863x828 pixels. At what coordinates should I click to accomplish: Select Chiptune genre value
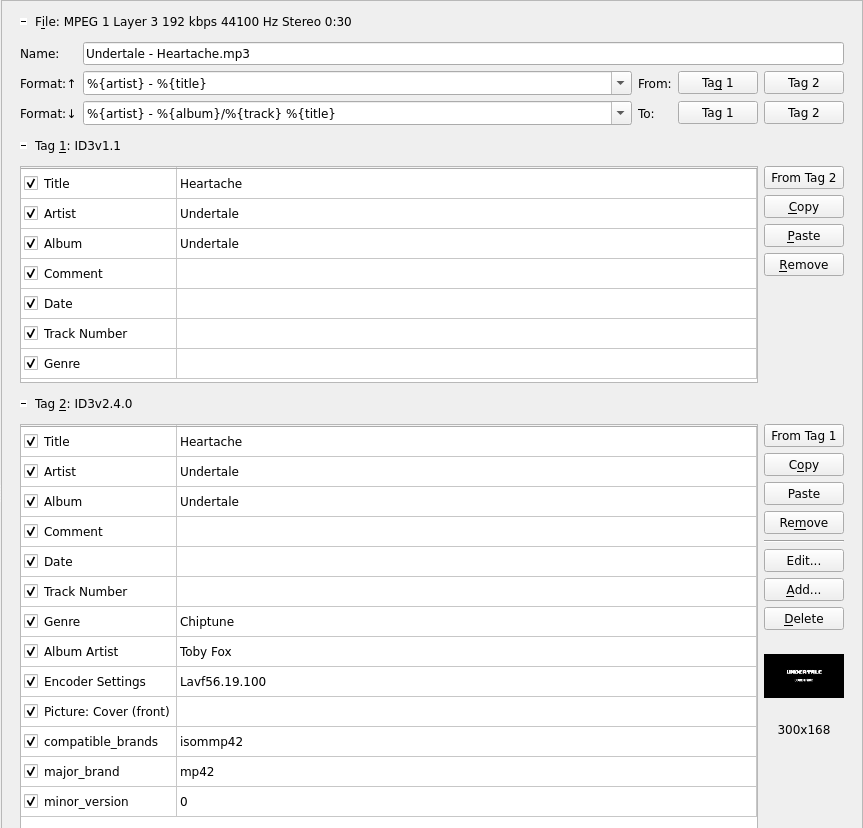466,622
